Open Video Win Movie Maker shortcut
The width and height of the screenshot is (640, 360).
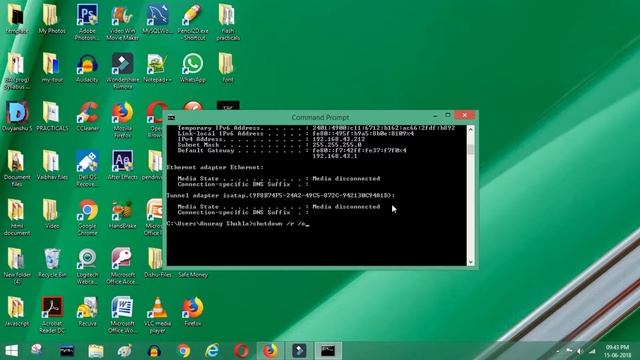tap(122, 22)
